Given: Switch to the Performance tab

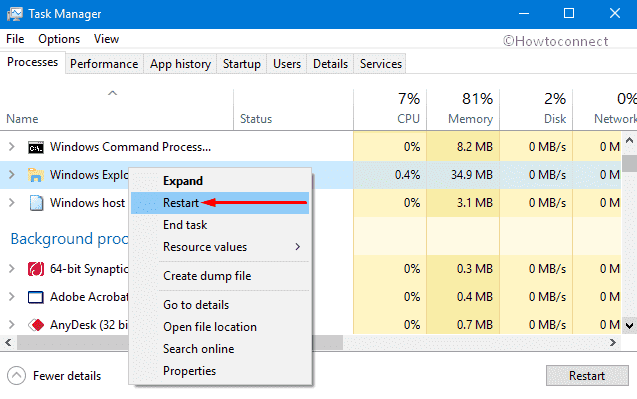Looking at the screenshot, I should tap(104, 64).
